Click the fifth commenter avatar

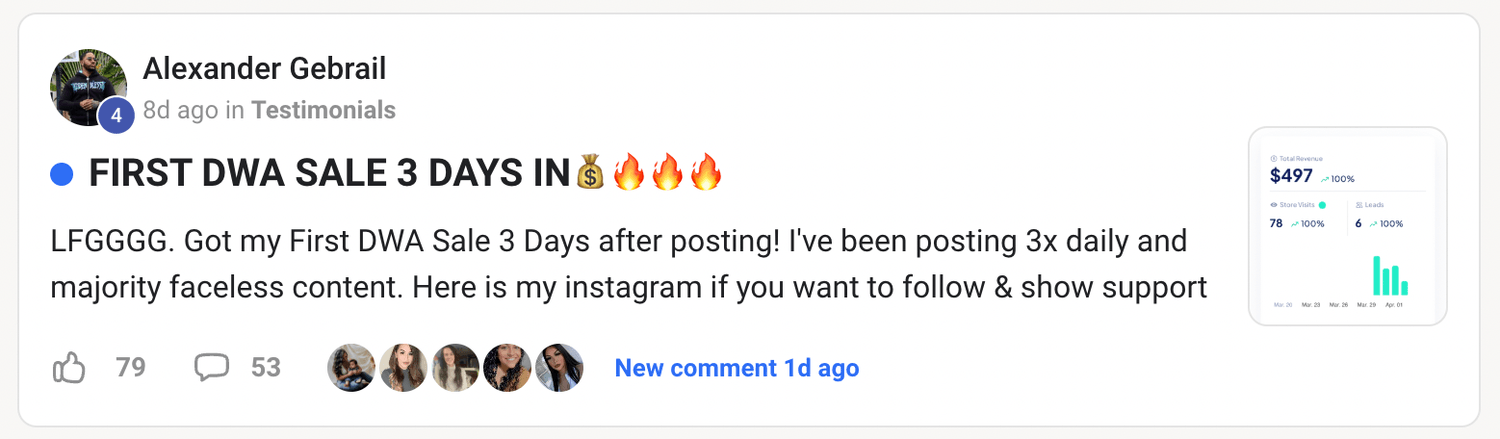point(559,368)
